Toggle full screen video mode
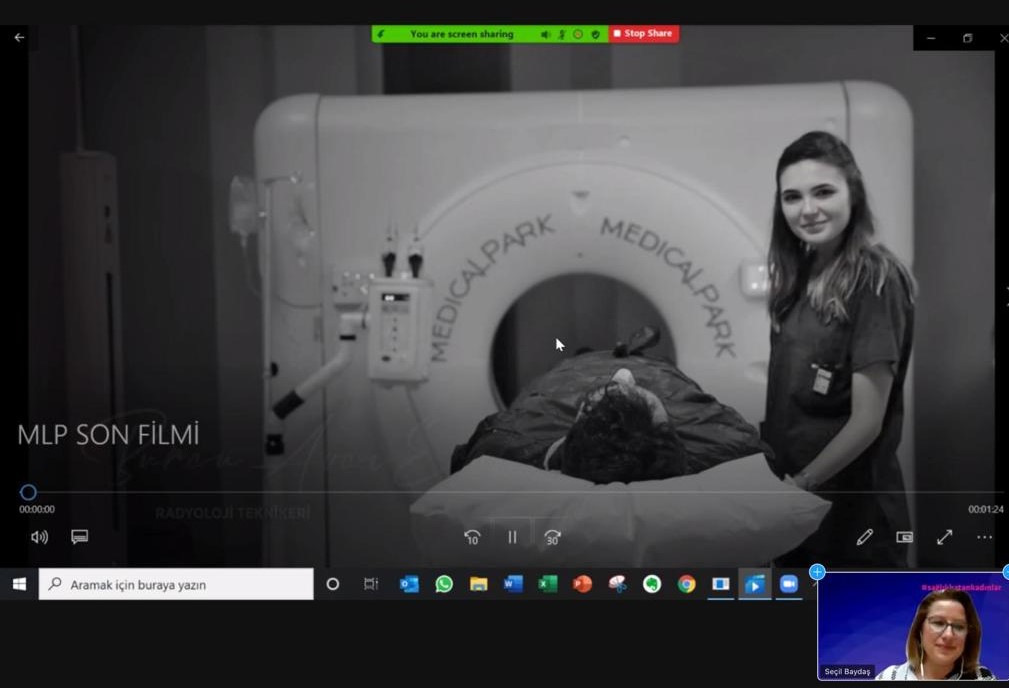Viewport: 1009px width, 688px height. [944, 537]
